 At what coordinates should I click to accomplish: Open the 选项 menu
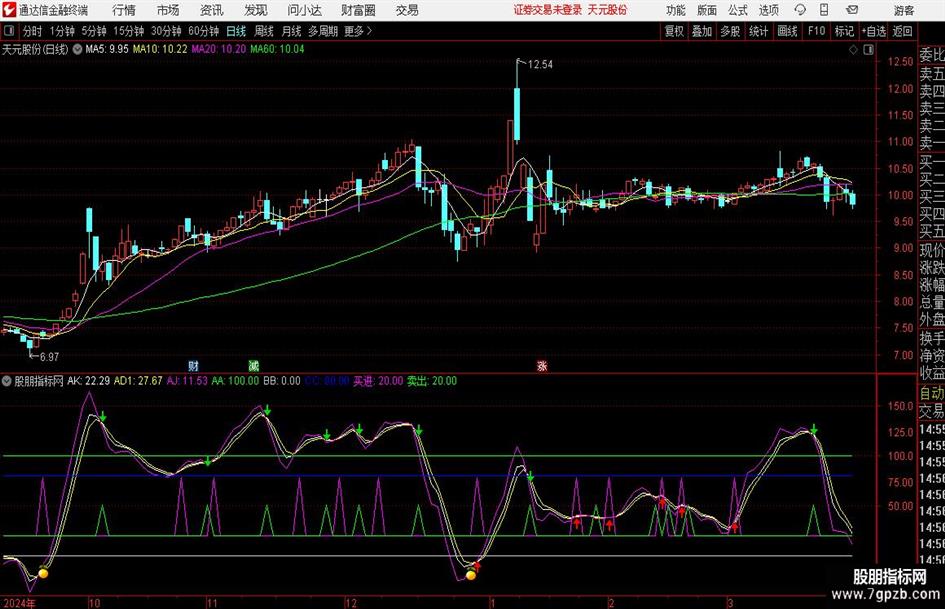pyautogui.click(x=768, y=10)
